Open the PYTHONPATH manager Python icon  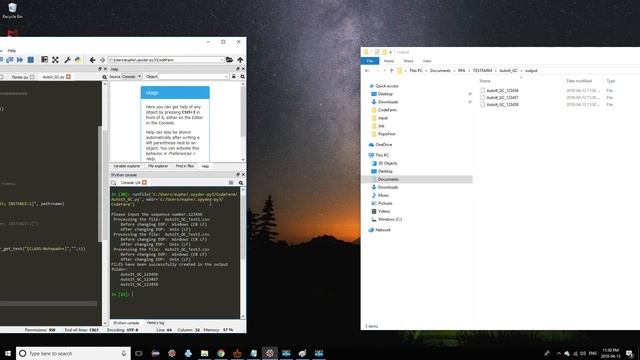(78, 60)
